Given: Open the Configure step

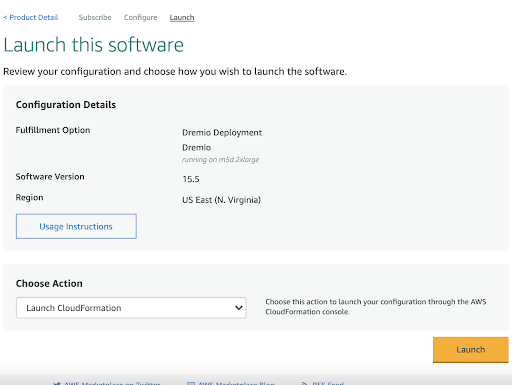Looking at the screenshot, I should coord(141,17).
